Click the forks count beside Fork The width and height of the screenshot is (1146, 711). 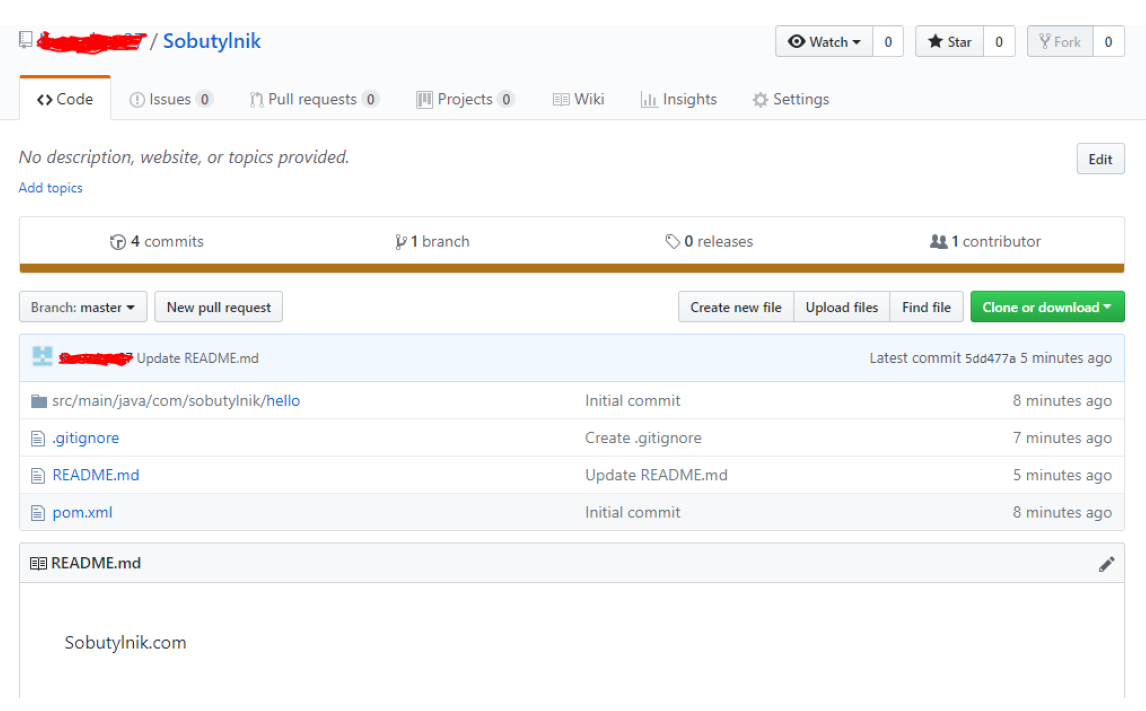tap(1109, 42)
